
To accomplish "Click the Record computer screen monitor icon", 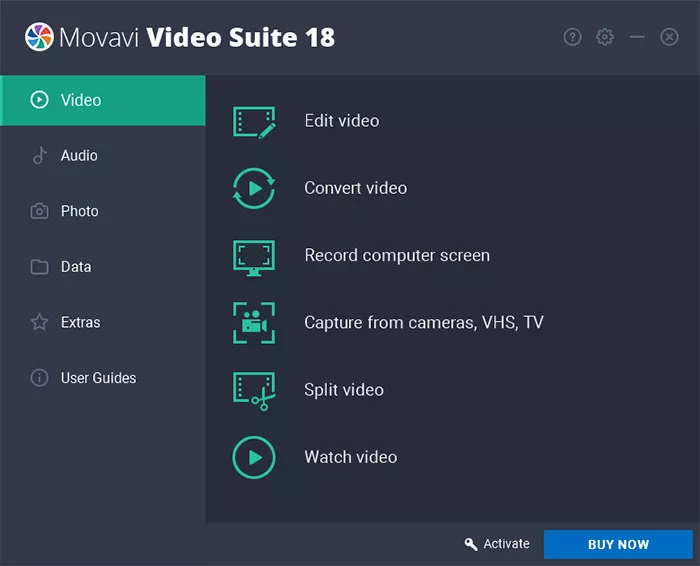I will [254, 258].
